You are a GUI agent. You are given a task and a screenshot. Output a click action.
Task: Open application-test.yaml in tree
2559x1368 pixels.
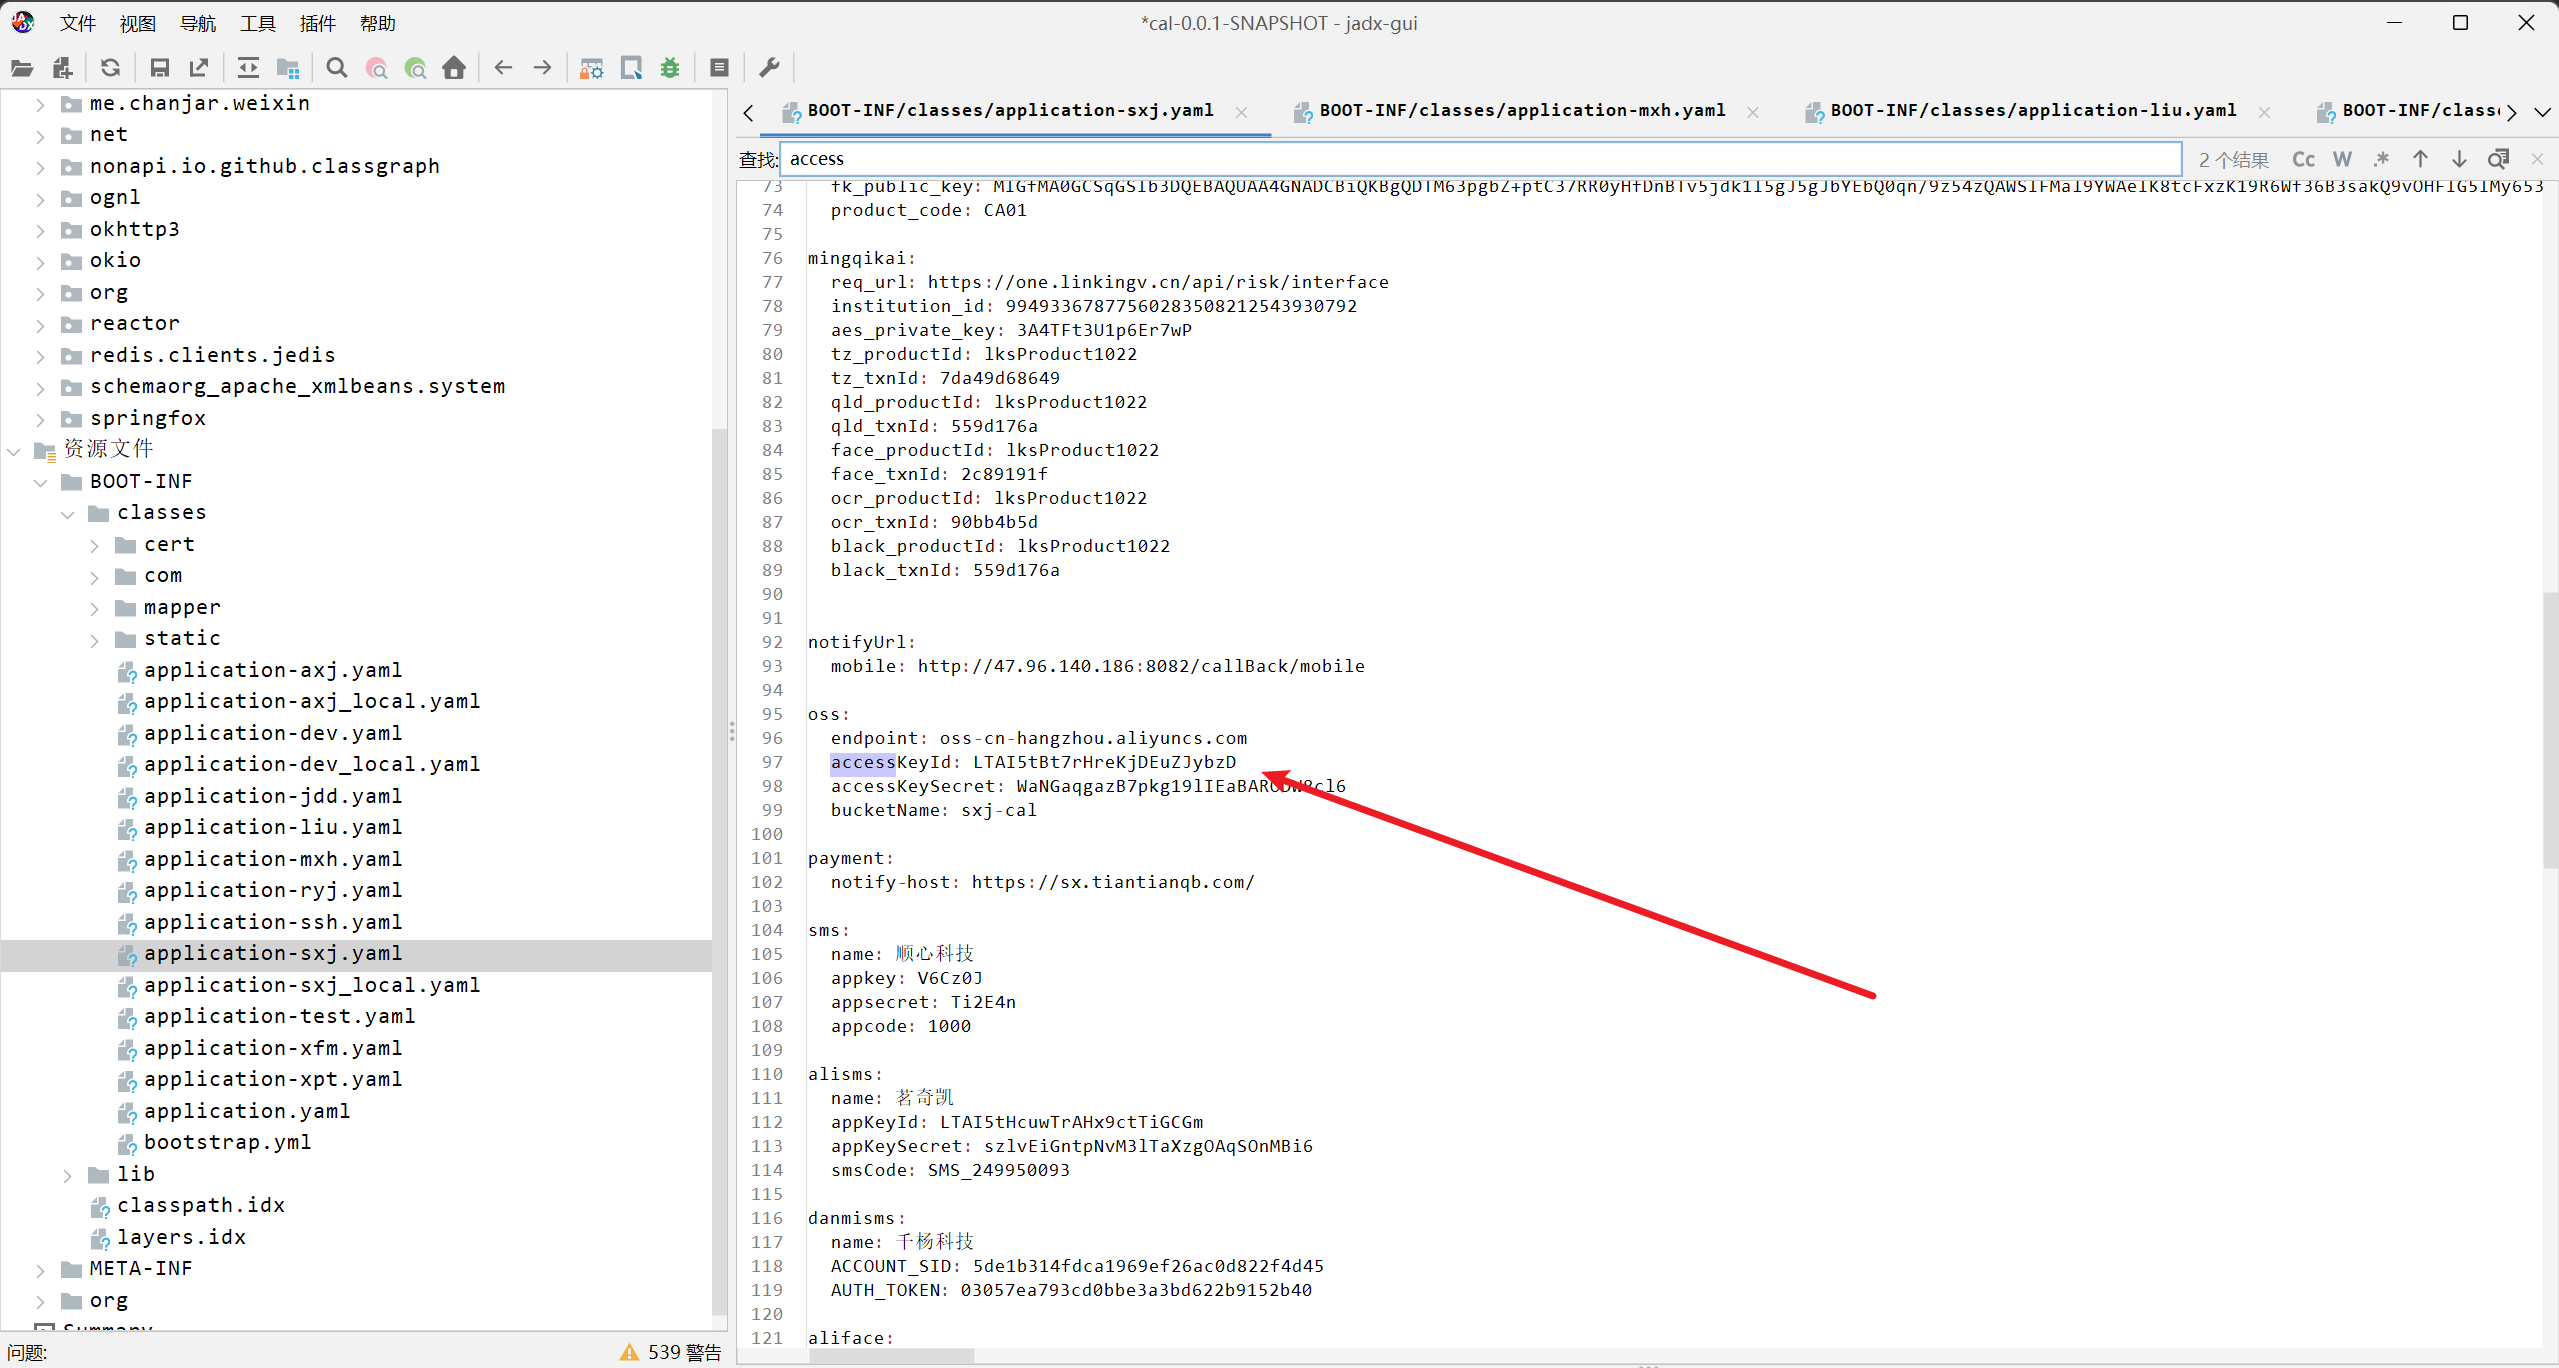[x=279, y=1016]
